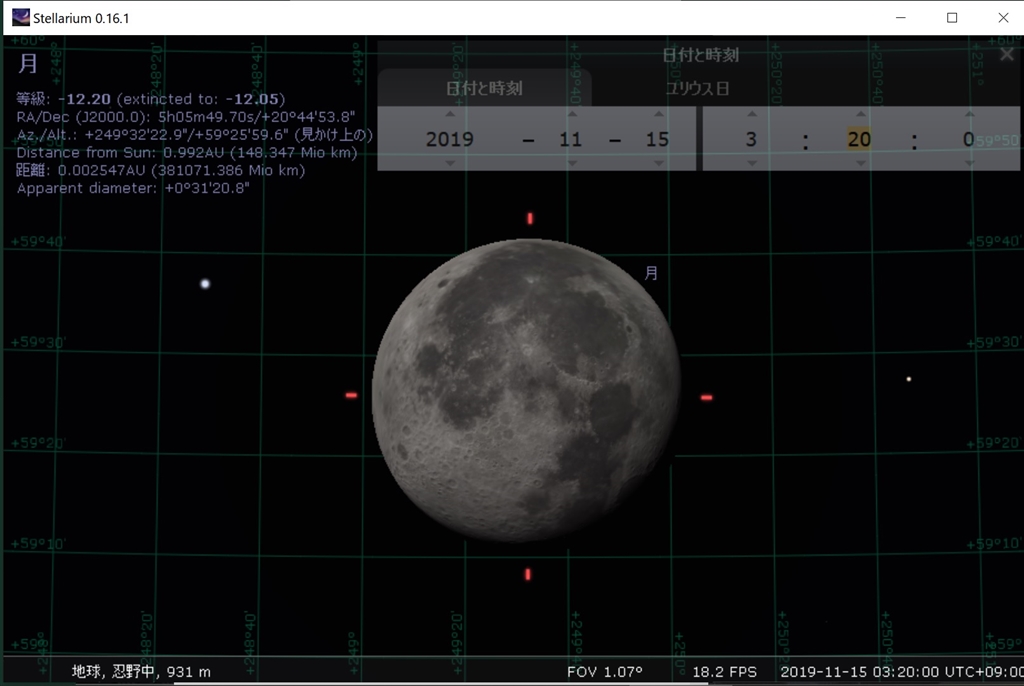Click the Moon in the sky view
The image size is (1024, 686).
click(526, 390)
